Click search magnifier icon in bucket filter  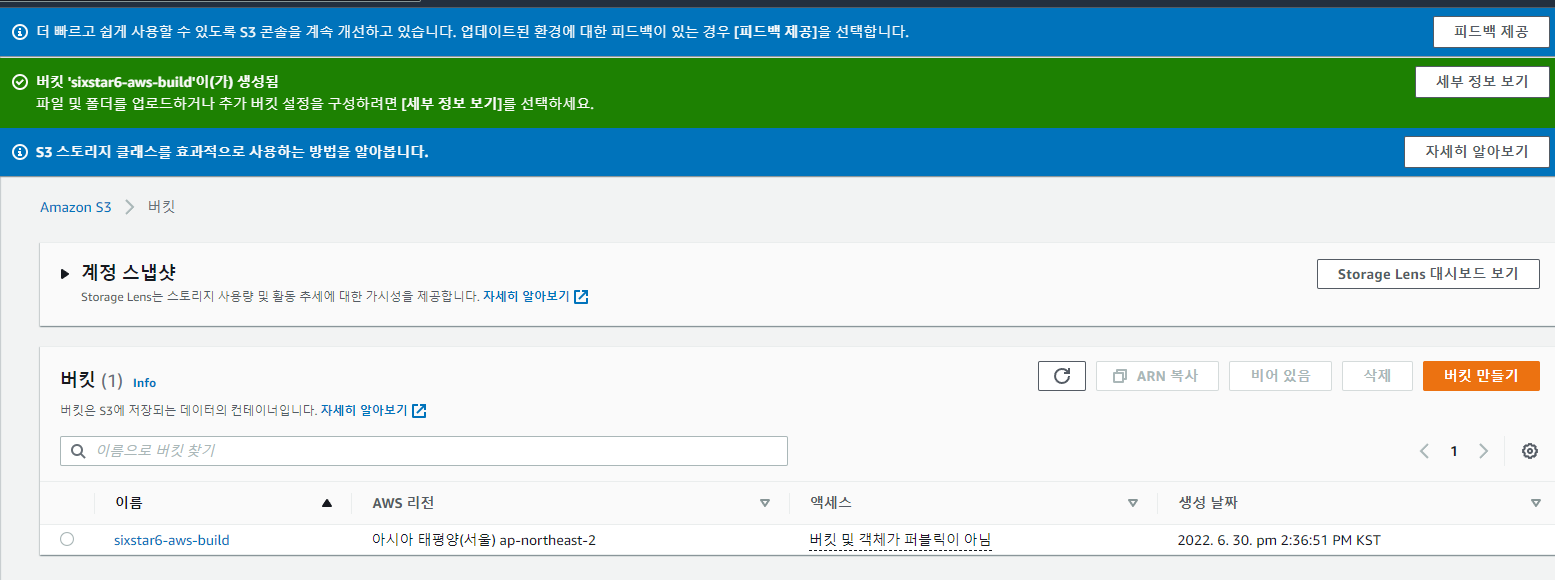coord(78,451)
